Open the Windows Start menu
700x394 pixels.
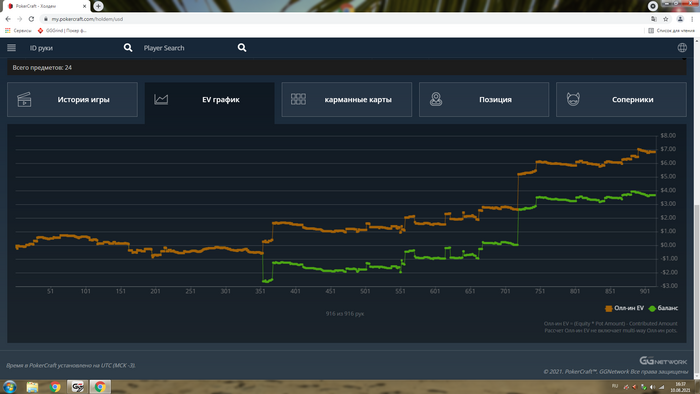click(9, 386)
